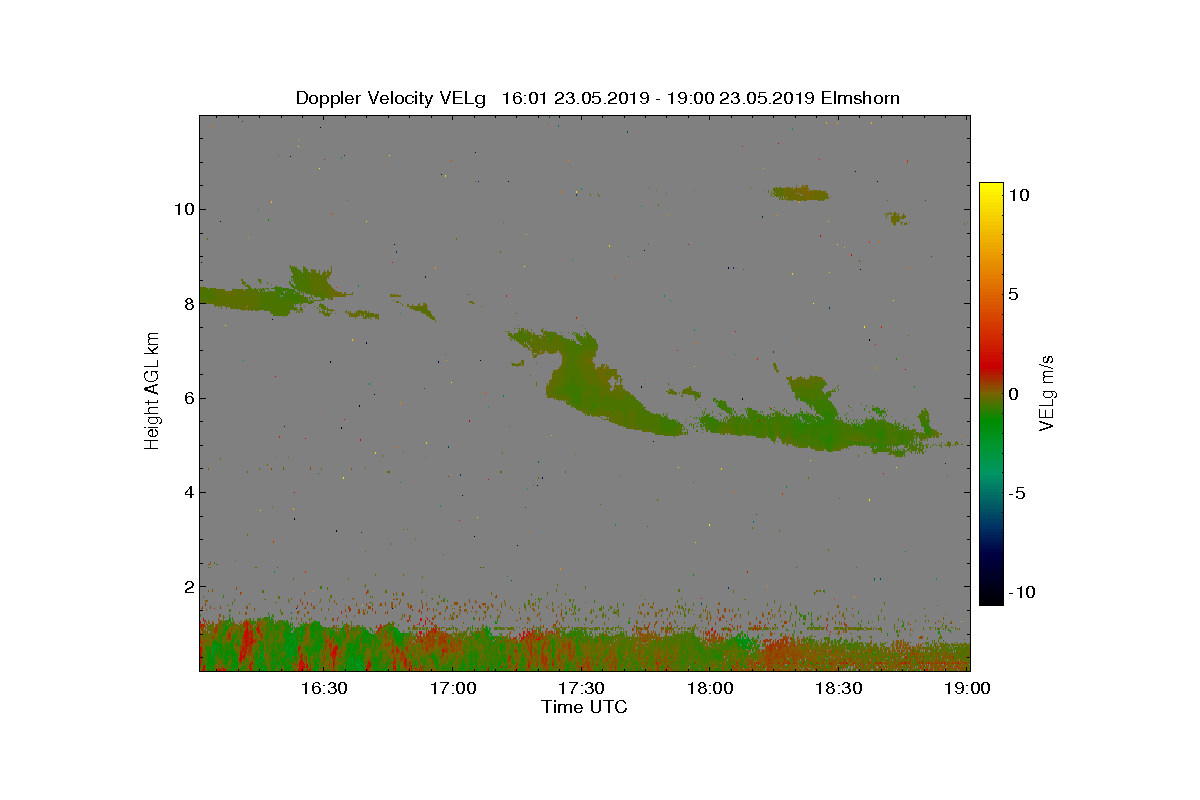Viewport: 1200px width, 800px height.
Task: Click the 17:00 time tick label
Action: click(x=453, y=688)
